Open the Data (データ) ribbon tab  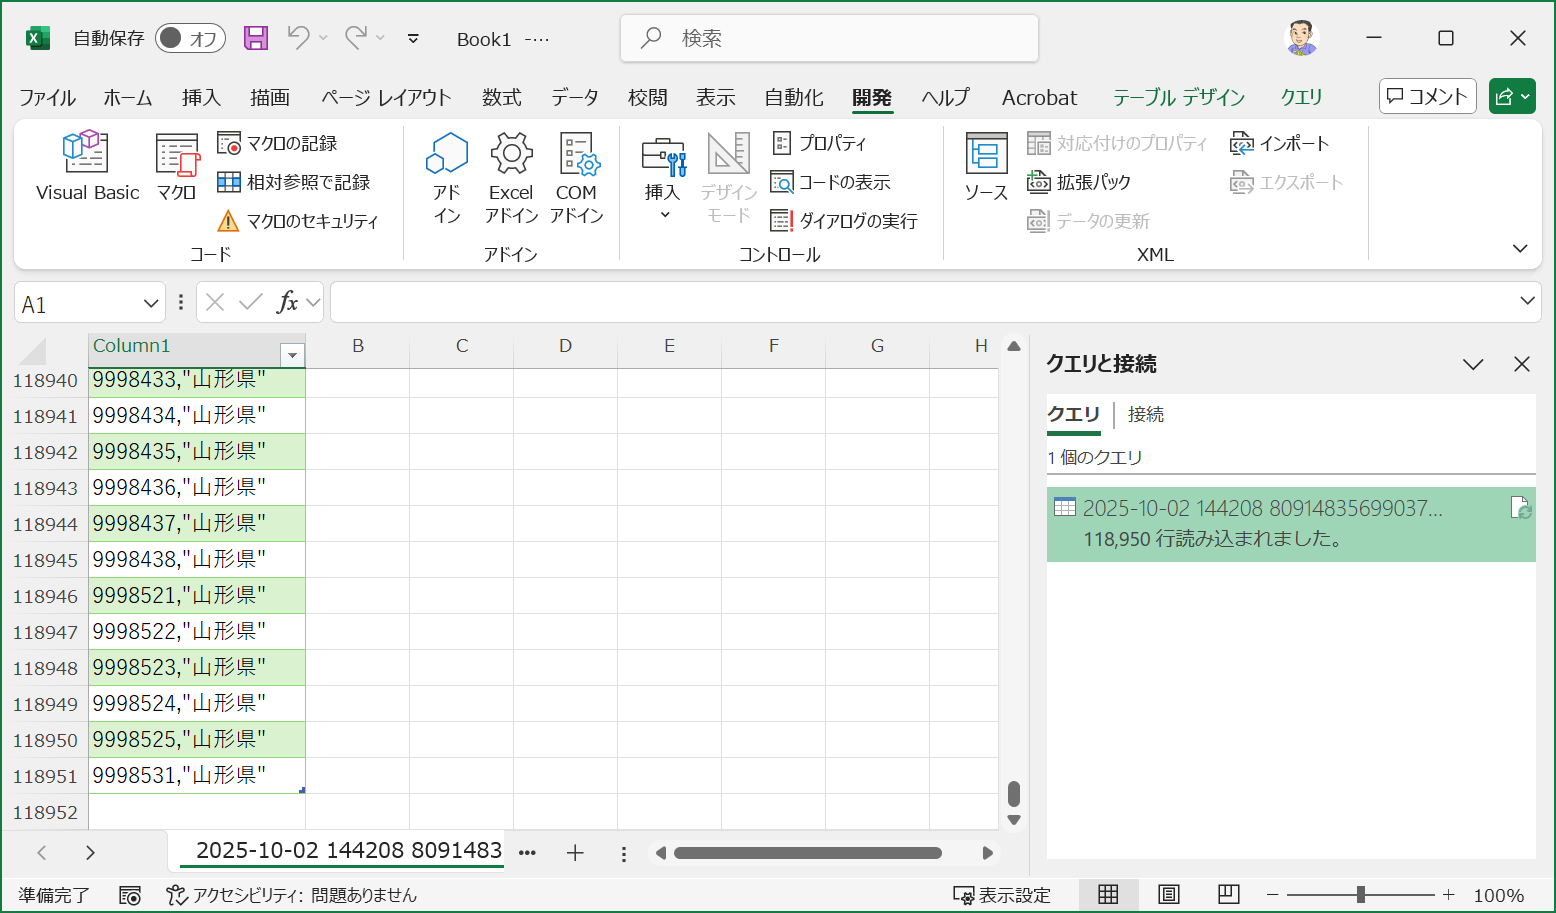(x=574, y=97)
